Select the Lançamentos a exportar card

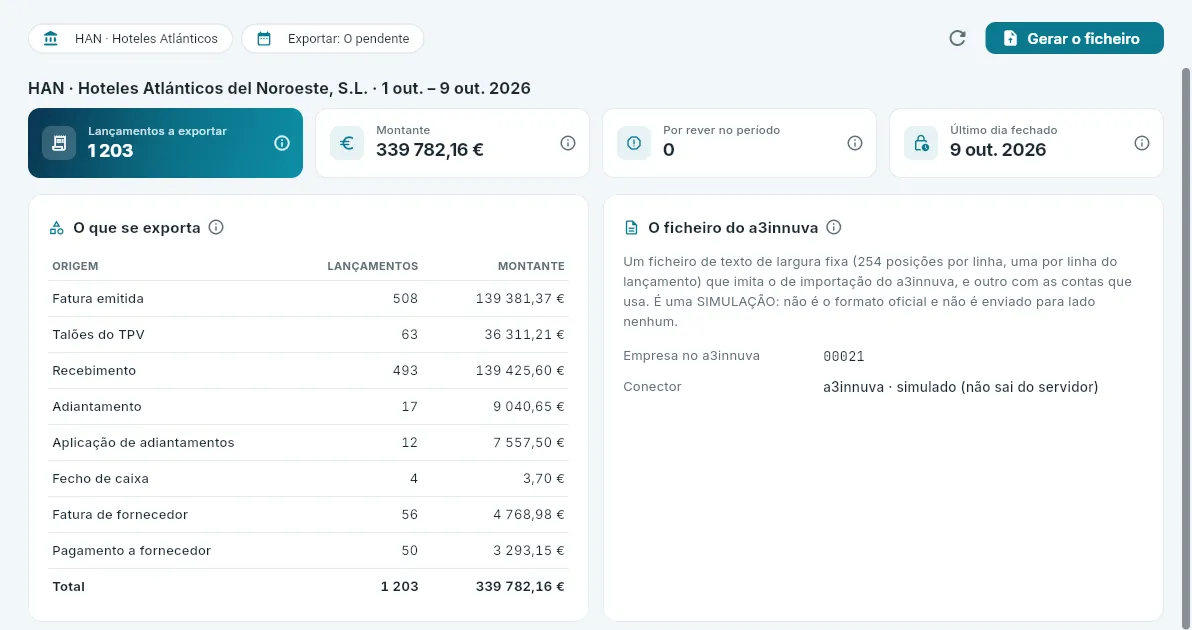click(166, 143)
